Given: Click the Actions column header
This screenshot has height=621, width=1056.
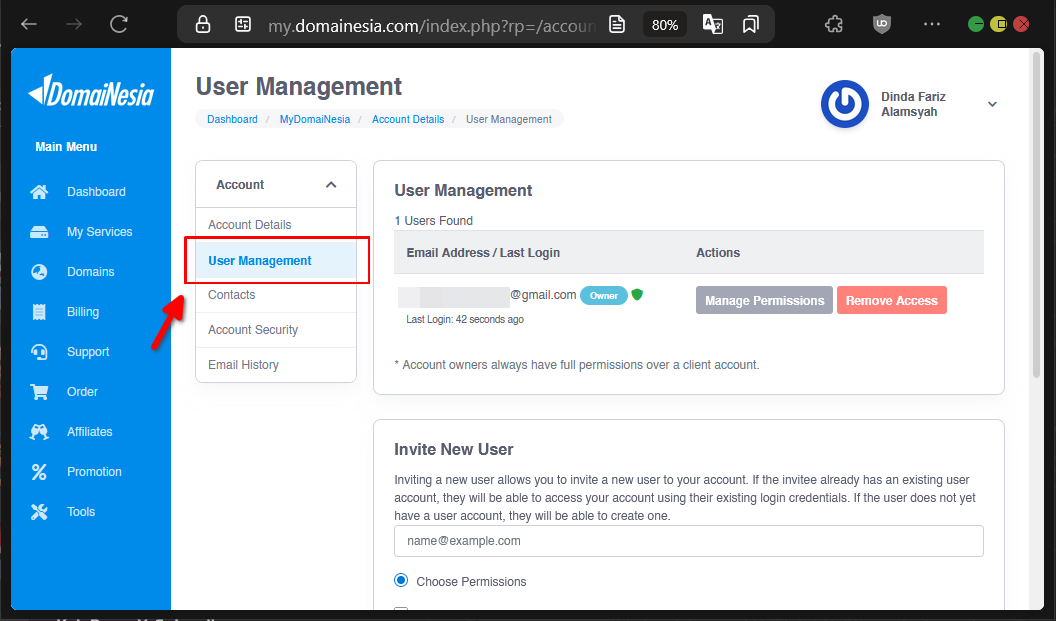Looking at the screenshot, I should (718, 253).
